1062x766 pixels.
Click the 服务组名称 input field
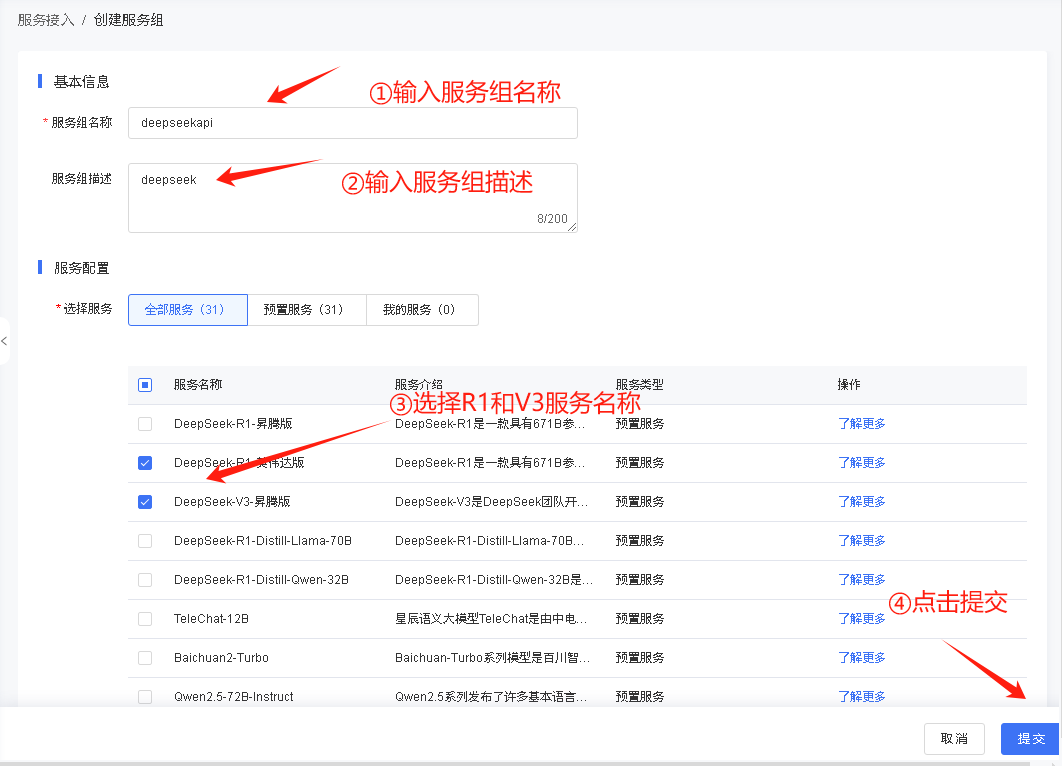click(353, 123)
